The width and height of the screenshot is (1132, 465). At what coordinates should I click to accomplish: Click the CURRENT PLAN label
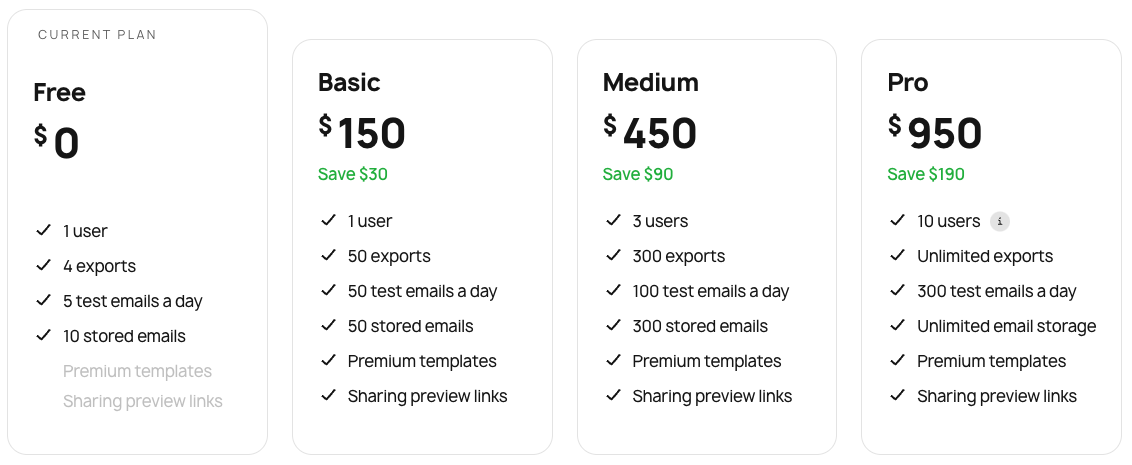point(97,35)
